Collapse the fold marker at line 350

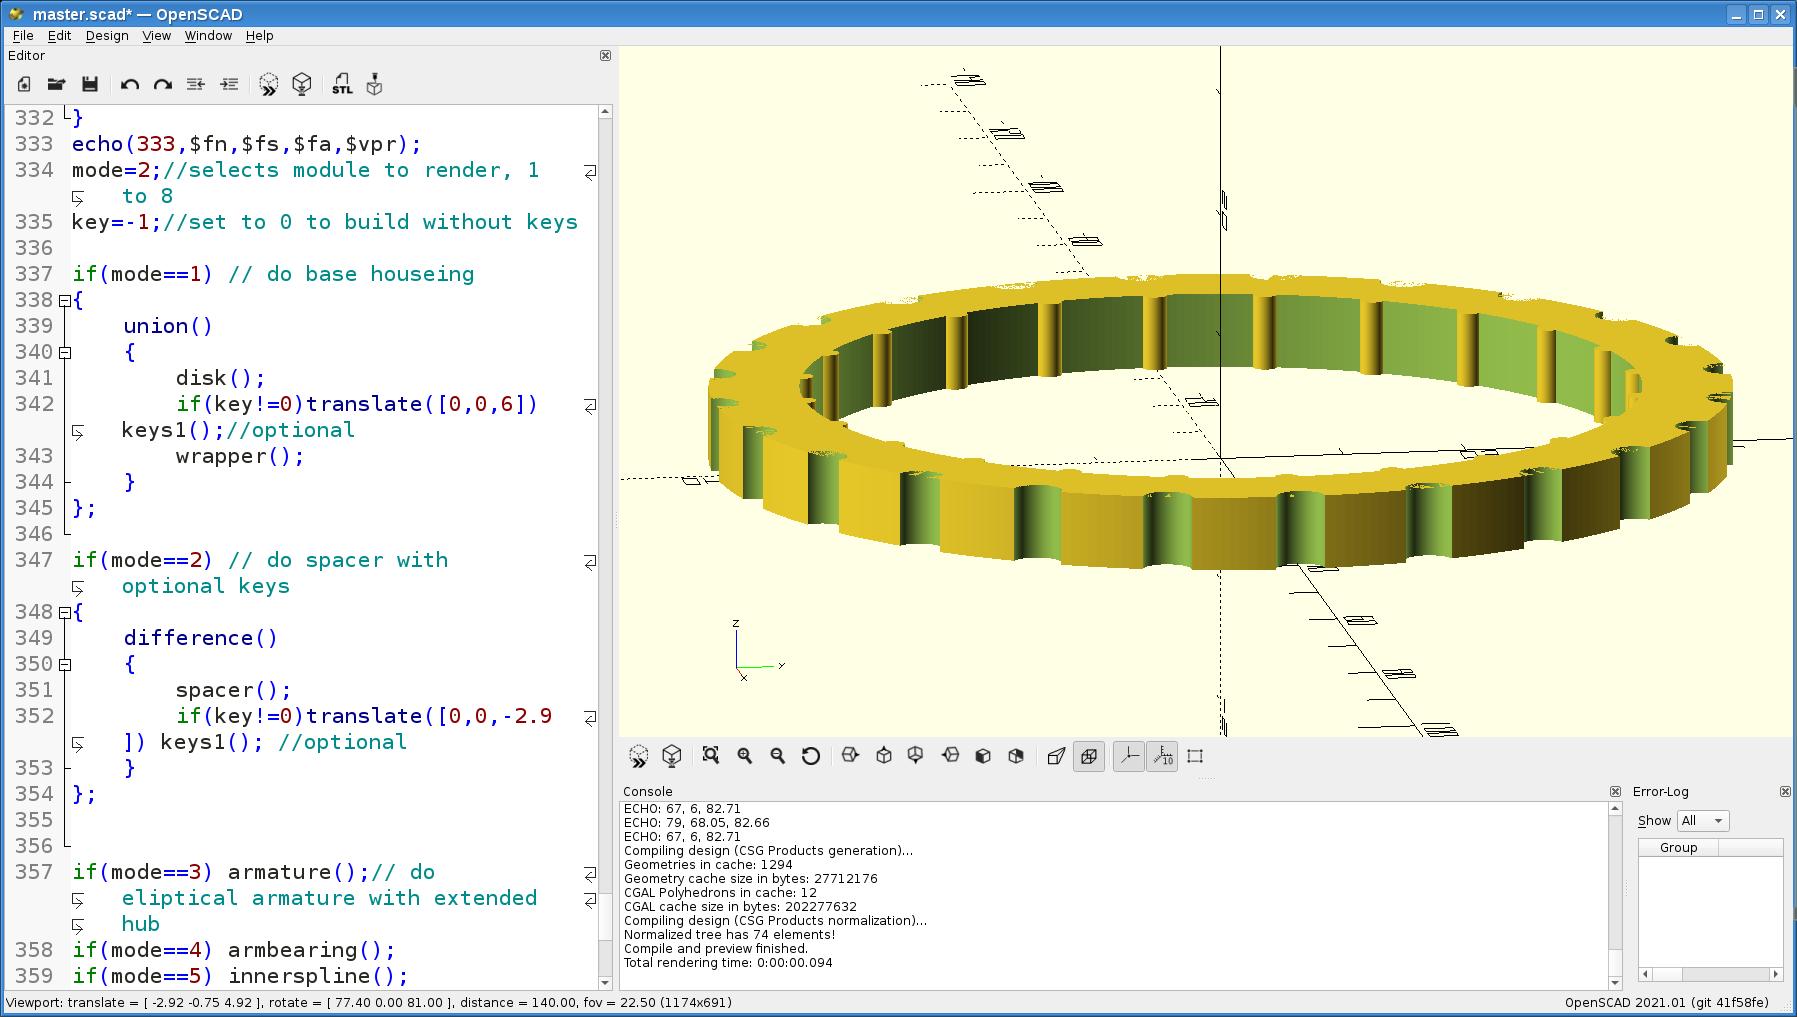65,664
